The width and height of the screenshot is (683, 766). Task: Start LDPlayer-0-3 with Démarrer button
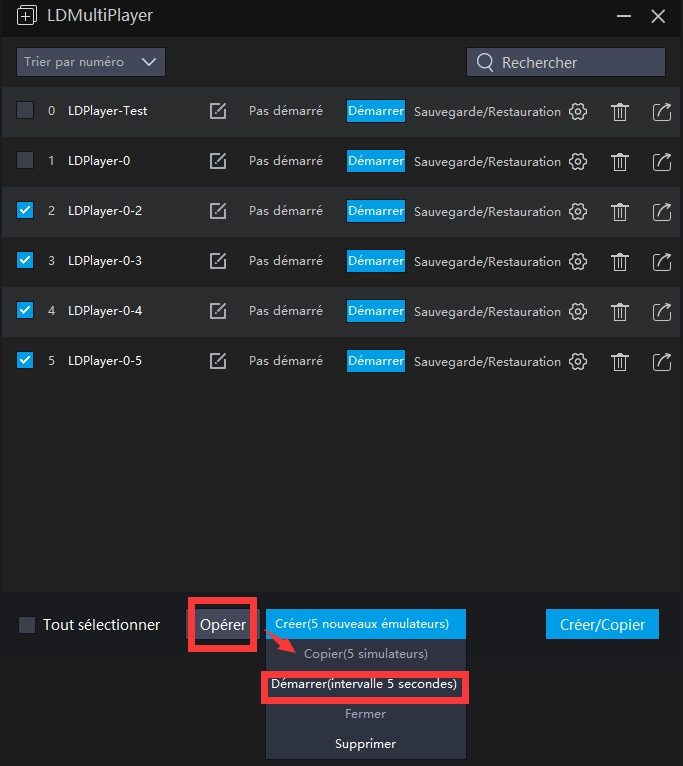click(x=376, y=261)
